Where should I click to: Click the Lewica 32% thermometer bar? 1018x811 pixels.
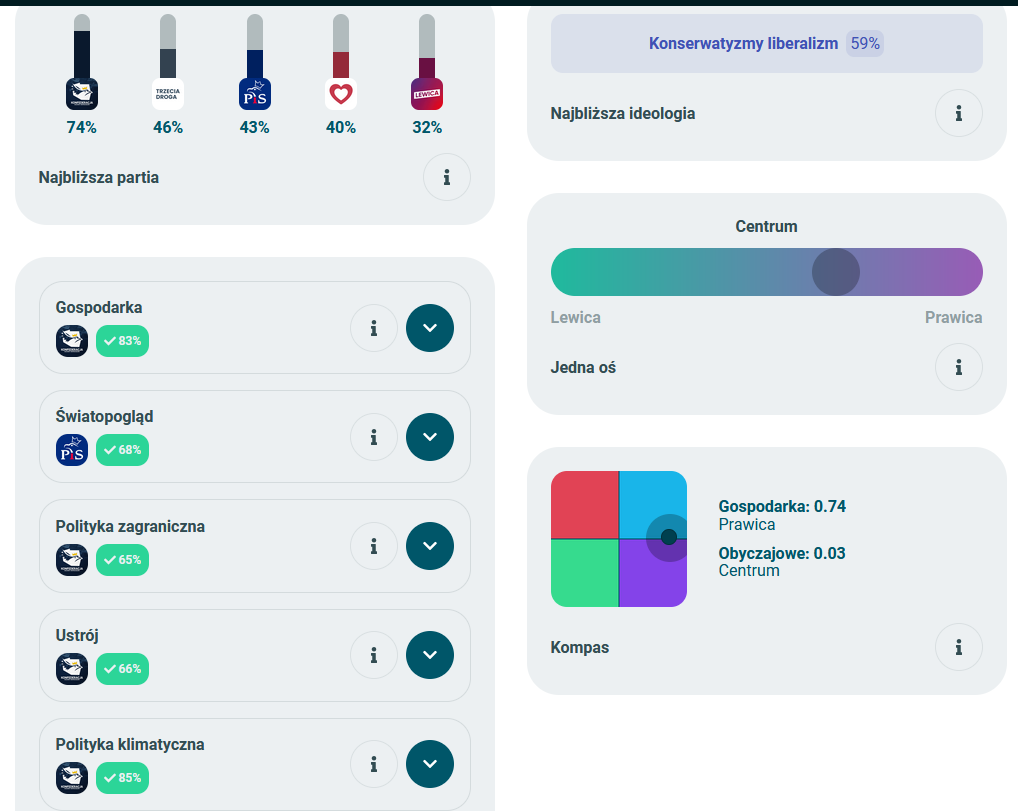point(427,47)
